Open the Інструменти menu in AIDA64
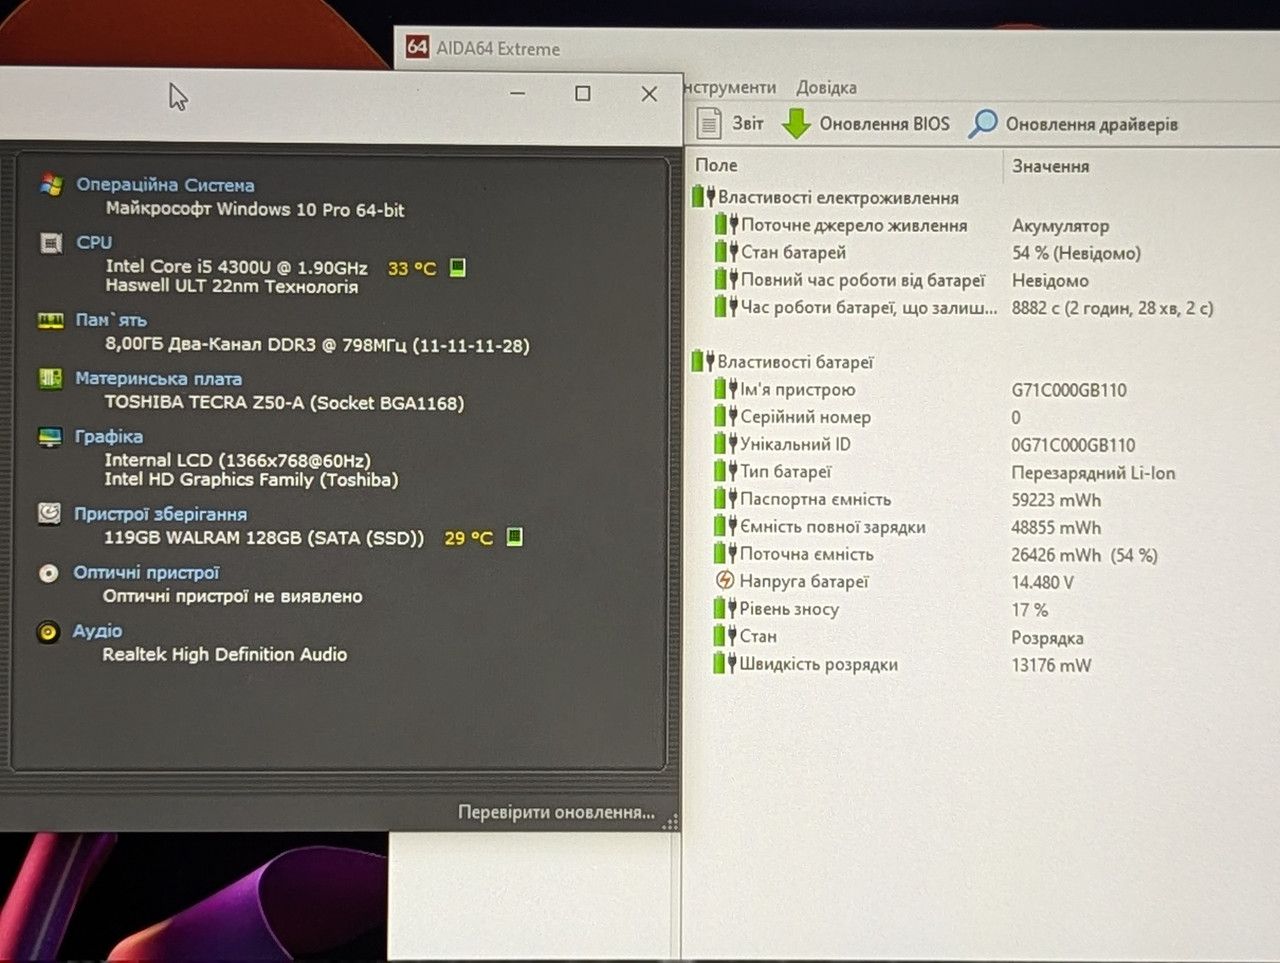Image resolution: width=1280 pixels, height=963 pixels. (731, 87)
